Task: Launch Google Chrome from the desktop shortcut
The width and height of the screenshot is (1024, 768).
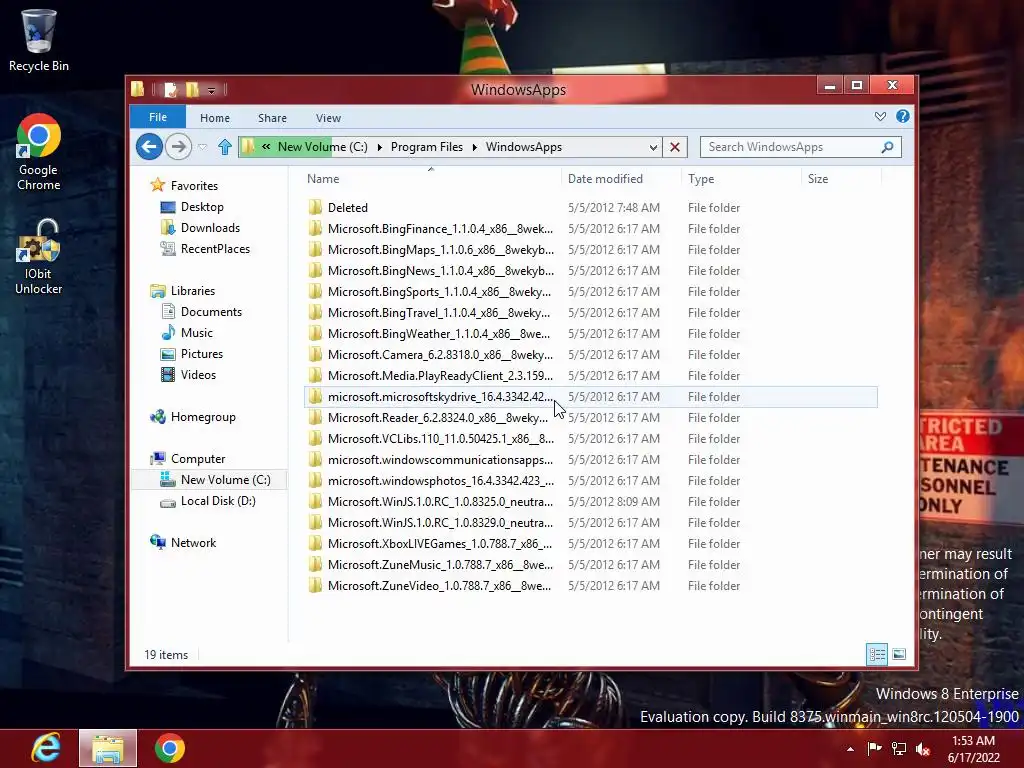Action: pos(39,153)
